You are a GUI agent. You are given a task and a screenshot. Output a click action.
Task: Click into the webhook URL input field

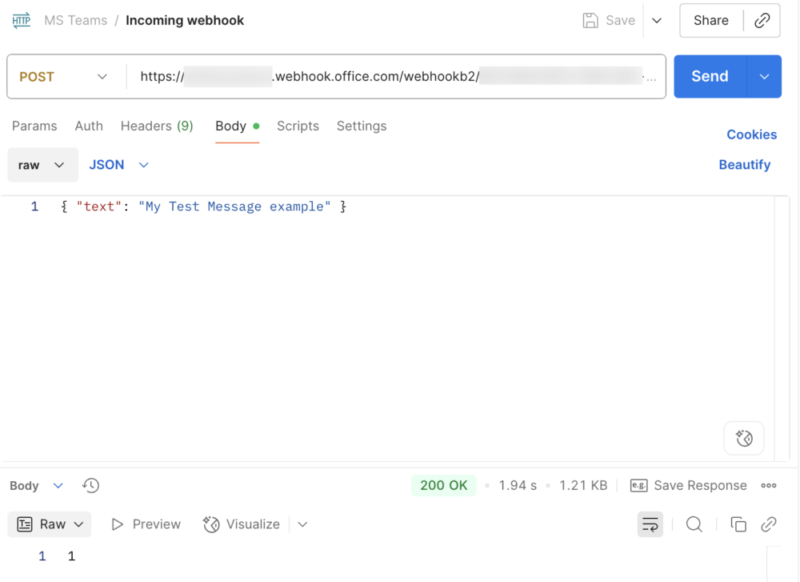point(396,77)
